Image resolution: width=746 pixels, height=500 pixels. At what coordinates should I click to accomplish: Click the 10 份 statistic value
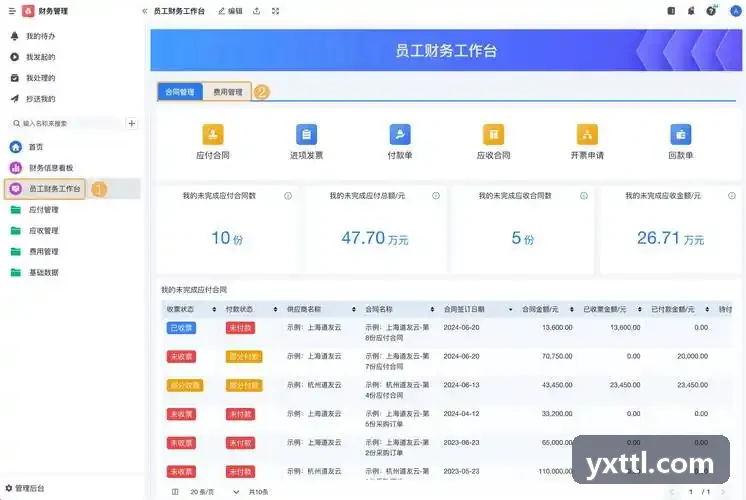coord(227,238)
